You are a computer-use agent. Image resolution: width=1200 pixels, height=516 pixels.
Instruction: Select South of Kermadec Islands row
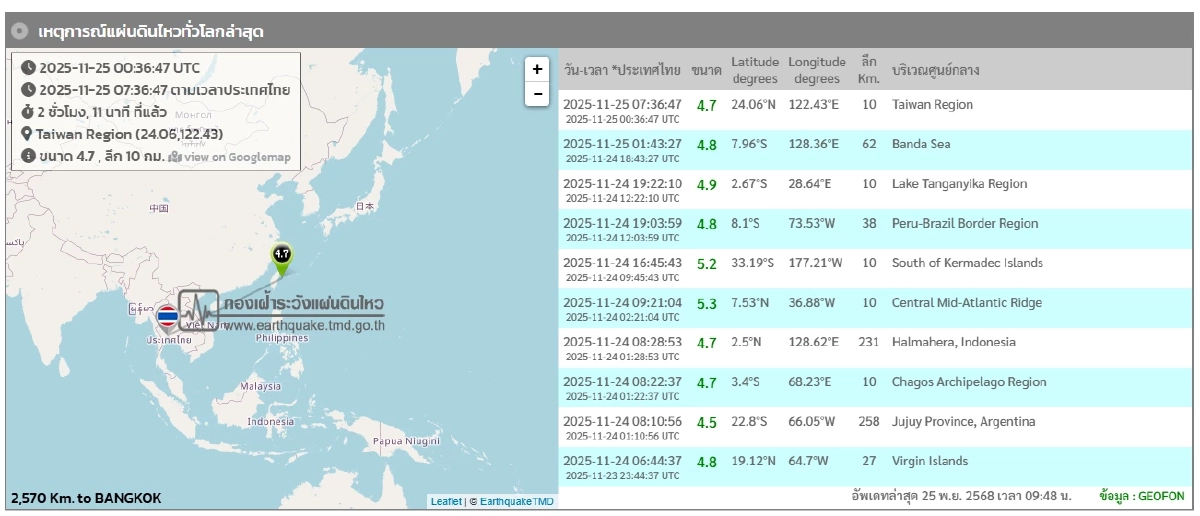click(875, 269)
